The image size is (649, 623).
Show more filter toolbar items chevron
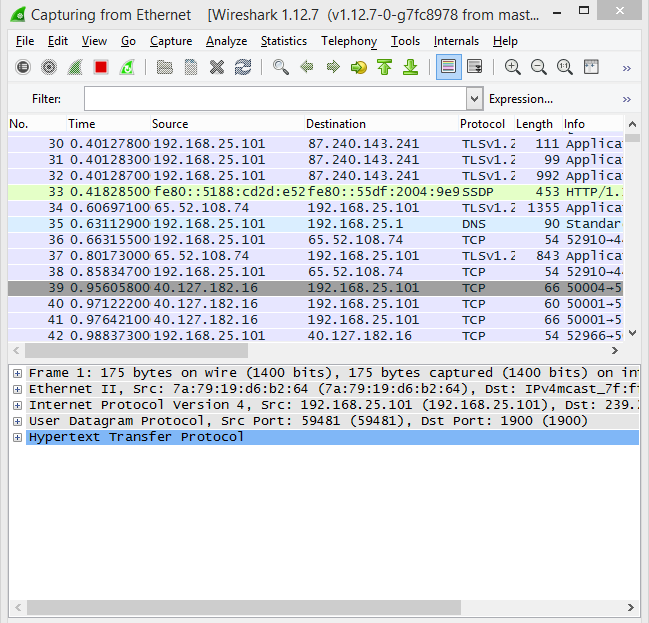click(x=627, y=99)
